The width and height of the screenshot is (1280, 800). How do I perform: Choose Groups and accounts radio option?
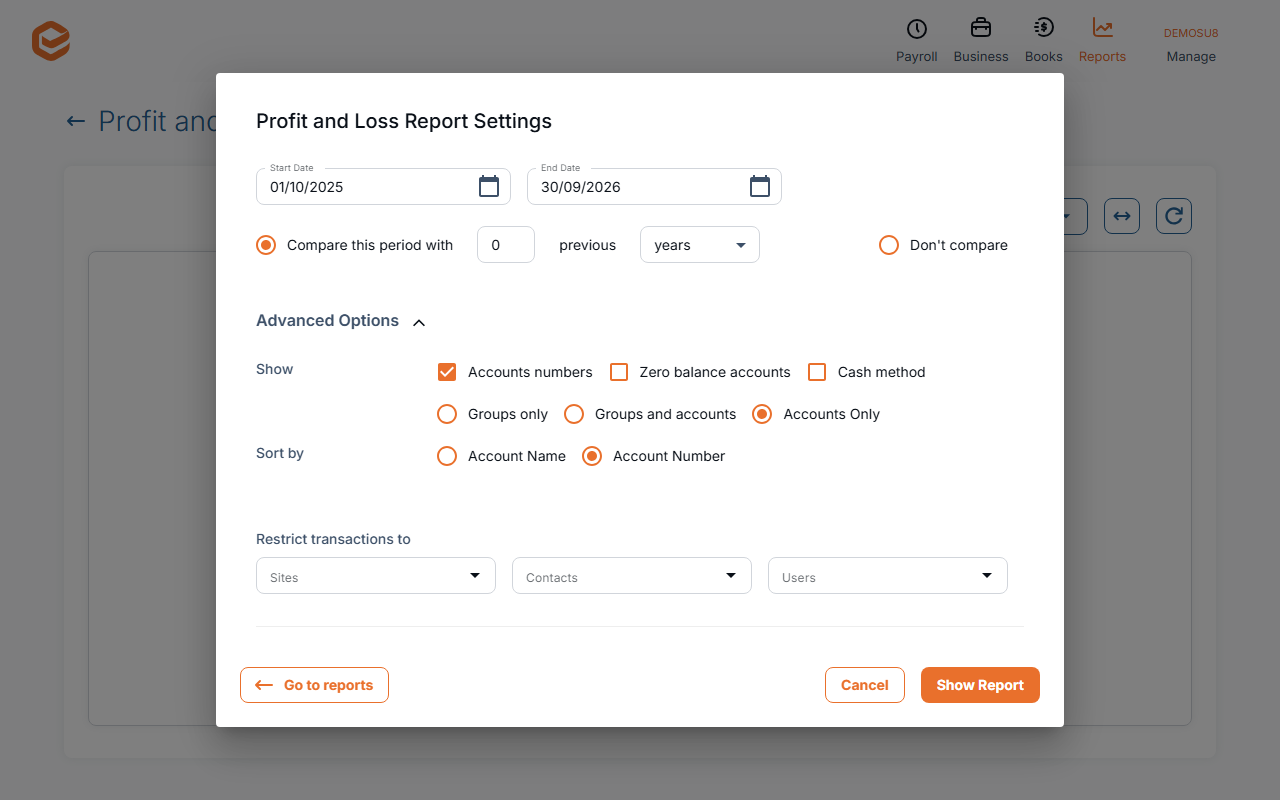574,414
